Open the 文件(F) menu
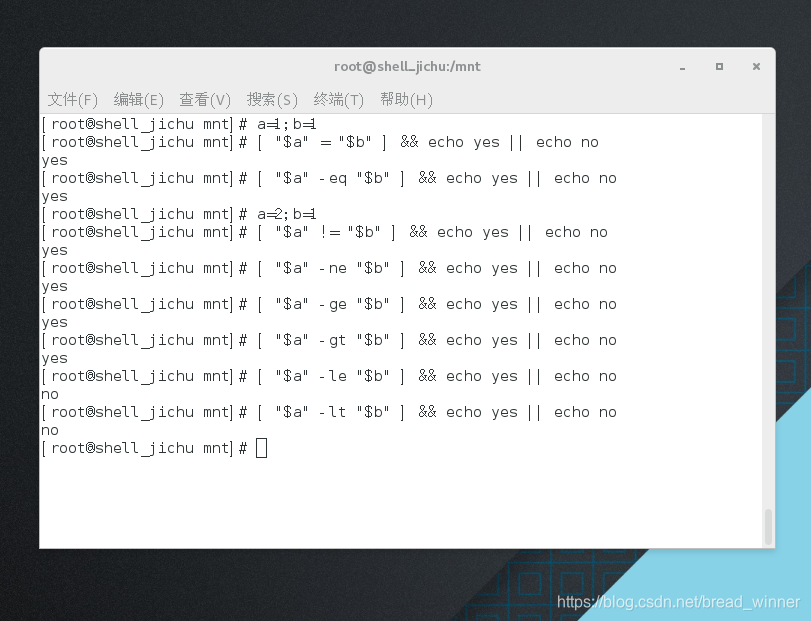The height and width of the screenshot is (621, 811). click(x=72, y=99)
